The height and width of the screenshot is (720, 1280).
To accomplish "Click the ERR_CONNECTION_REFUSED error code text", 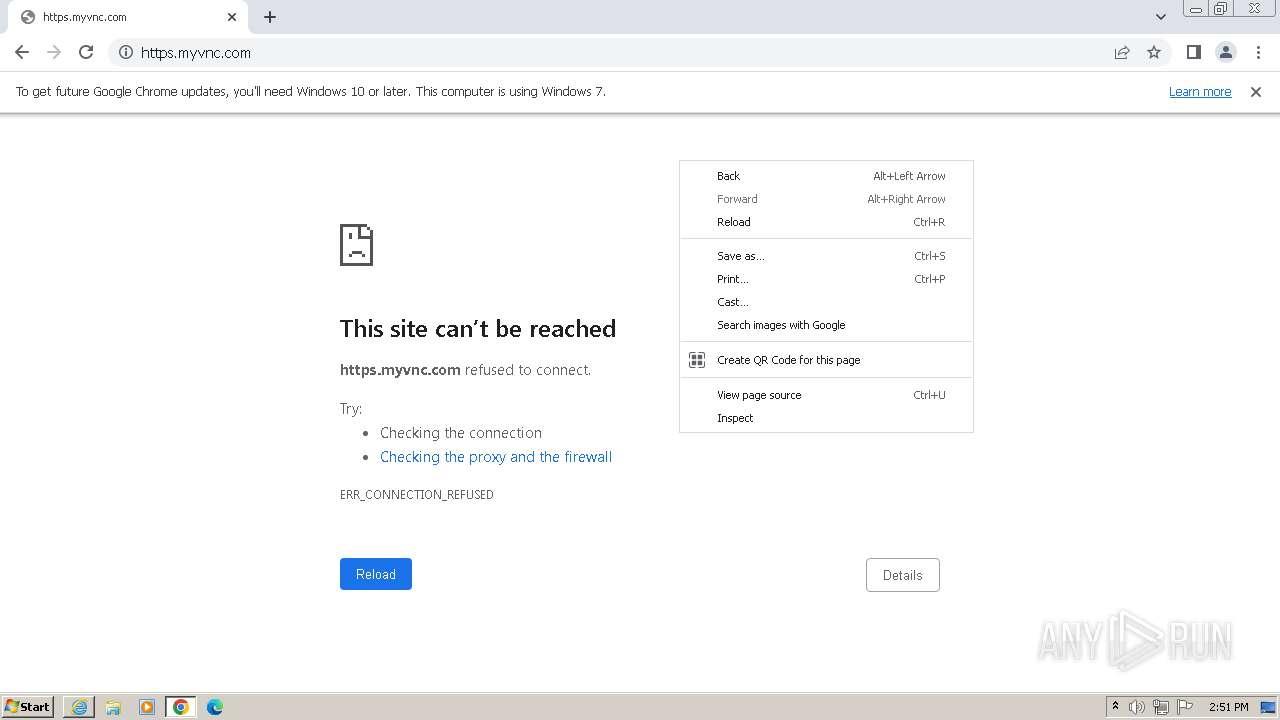I will click(417, 495).
